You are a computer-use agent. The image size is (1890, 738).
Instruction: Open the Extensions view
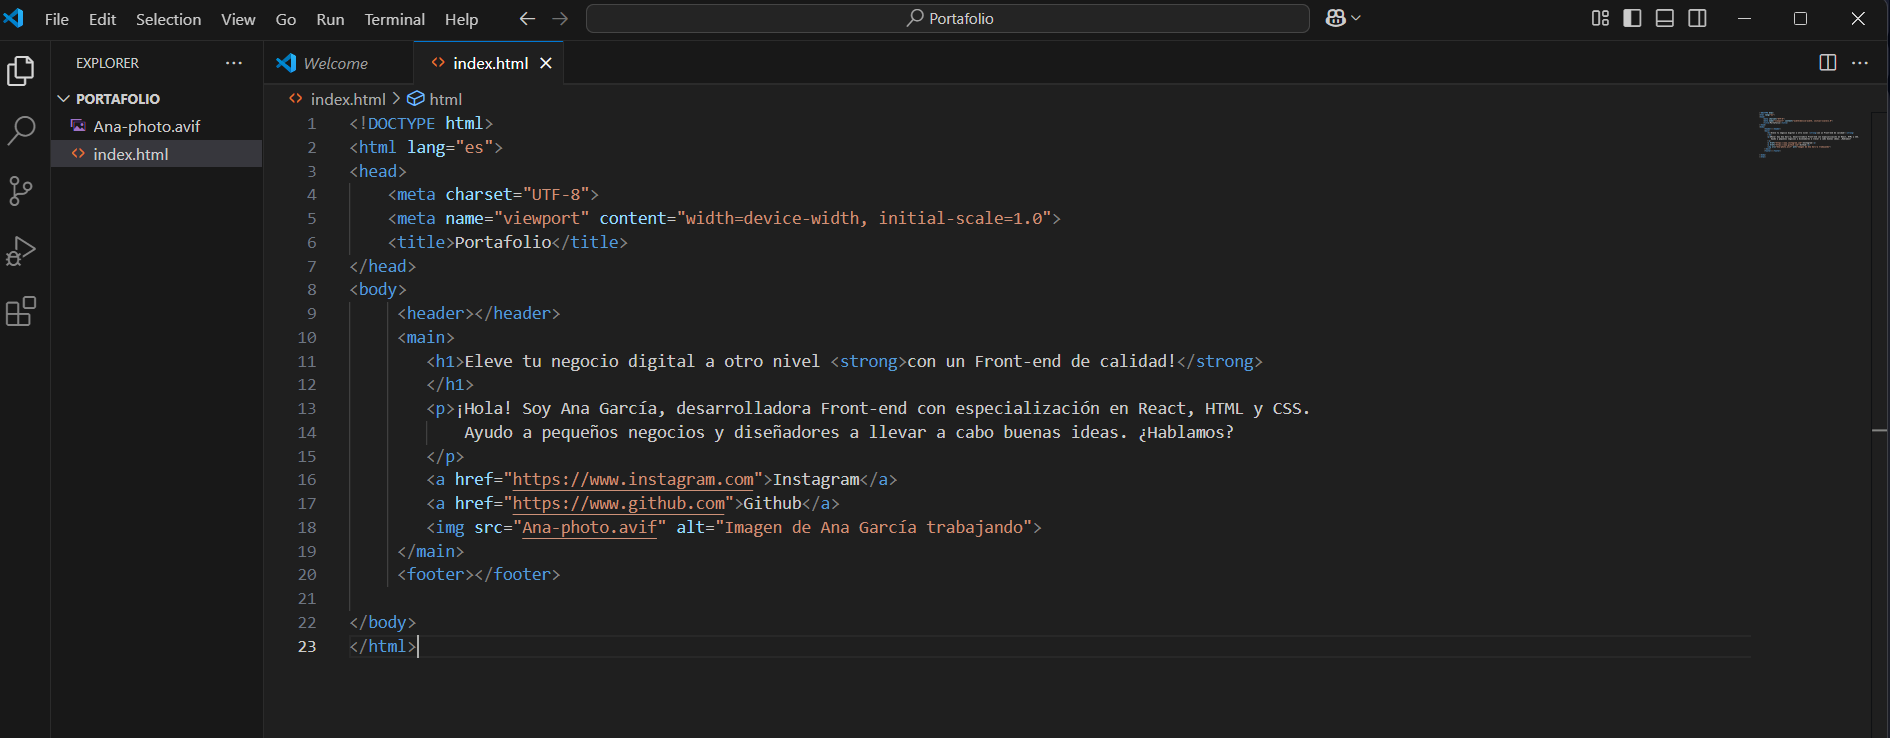(x=21, y=311)
